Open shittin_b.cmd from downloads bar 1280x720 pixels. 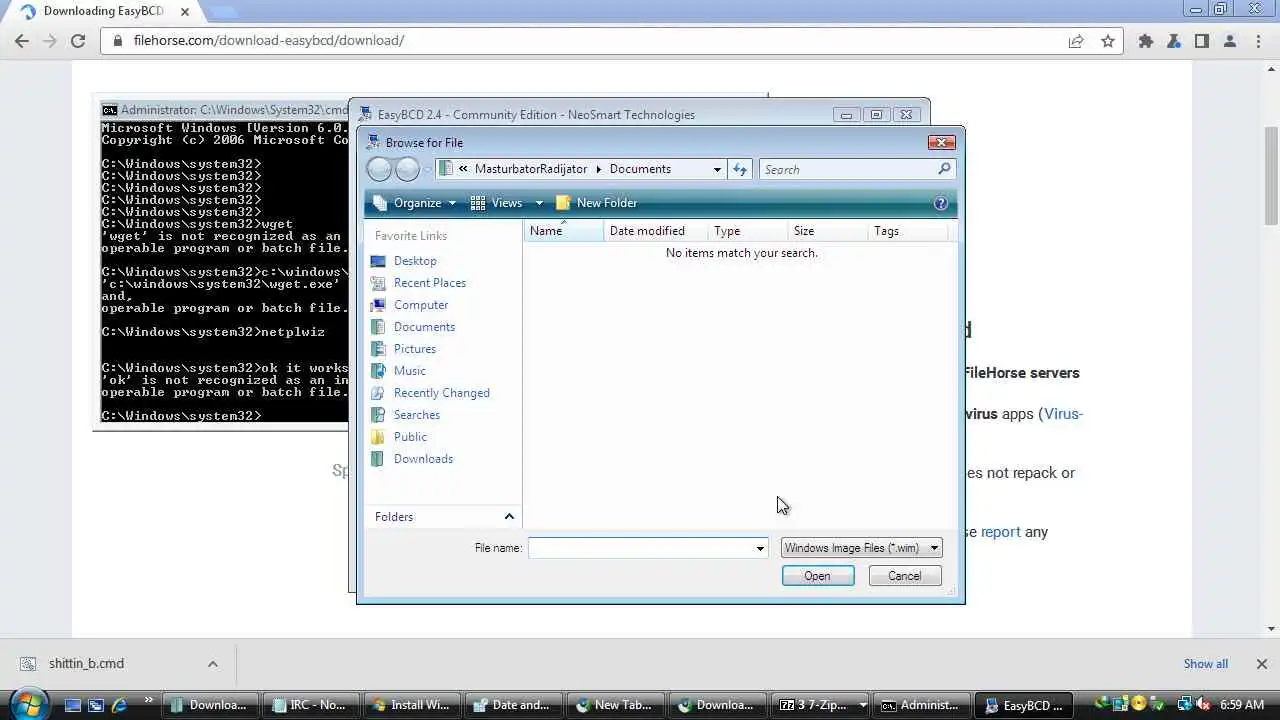point(86,664)
